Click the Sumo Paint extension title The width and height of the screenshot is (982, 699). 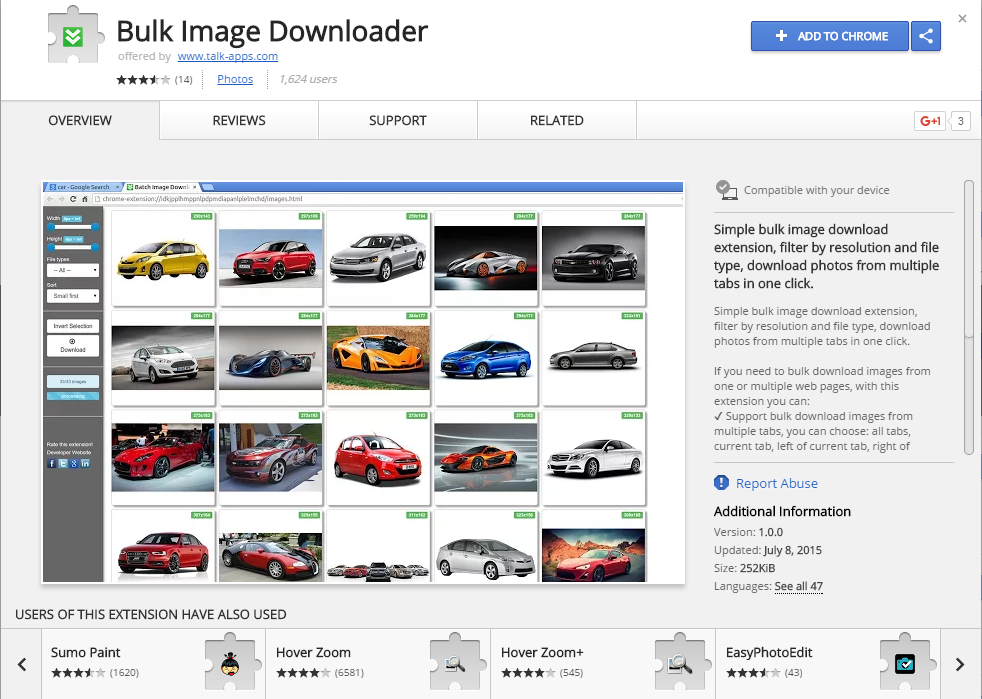[86, 652]
